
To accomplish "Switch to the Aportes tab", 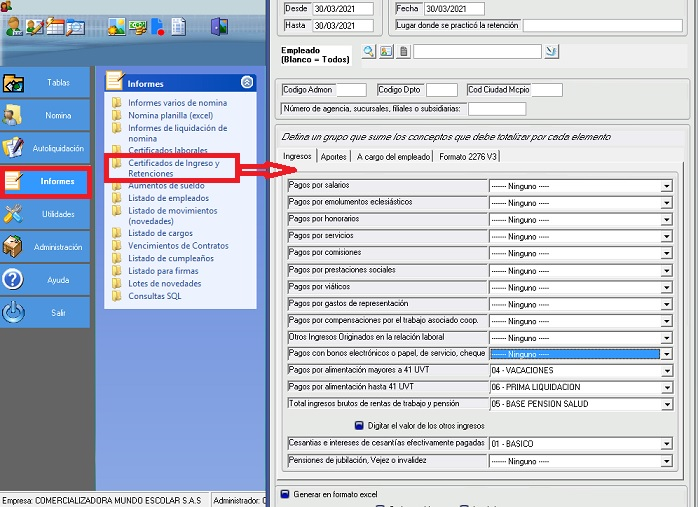I will pos(333,156).
